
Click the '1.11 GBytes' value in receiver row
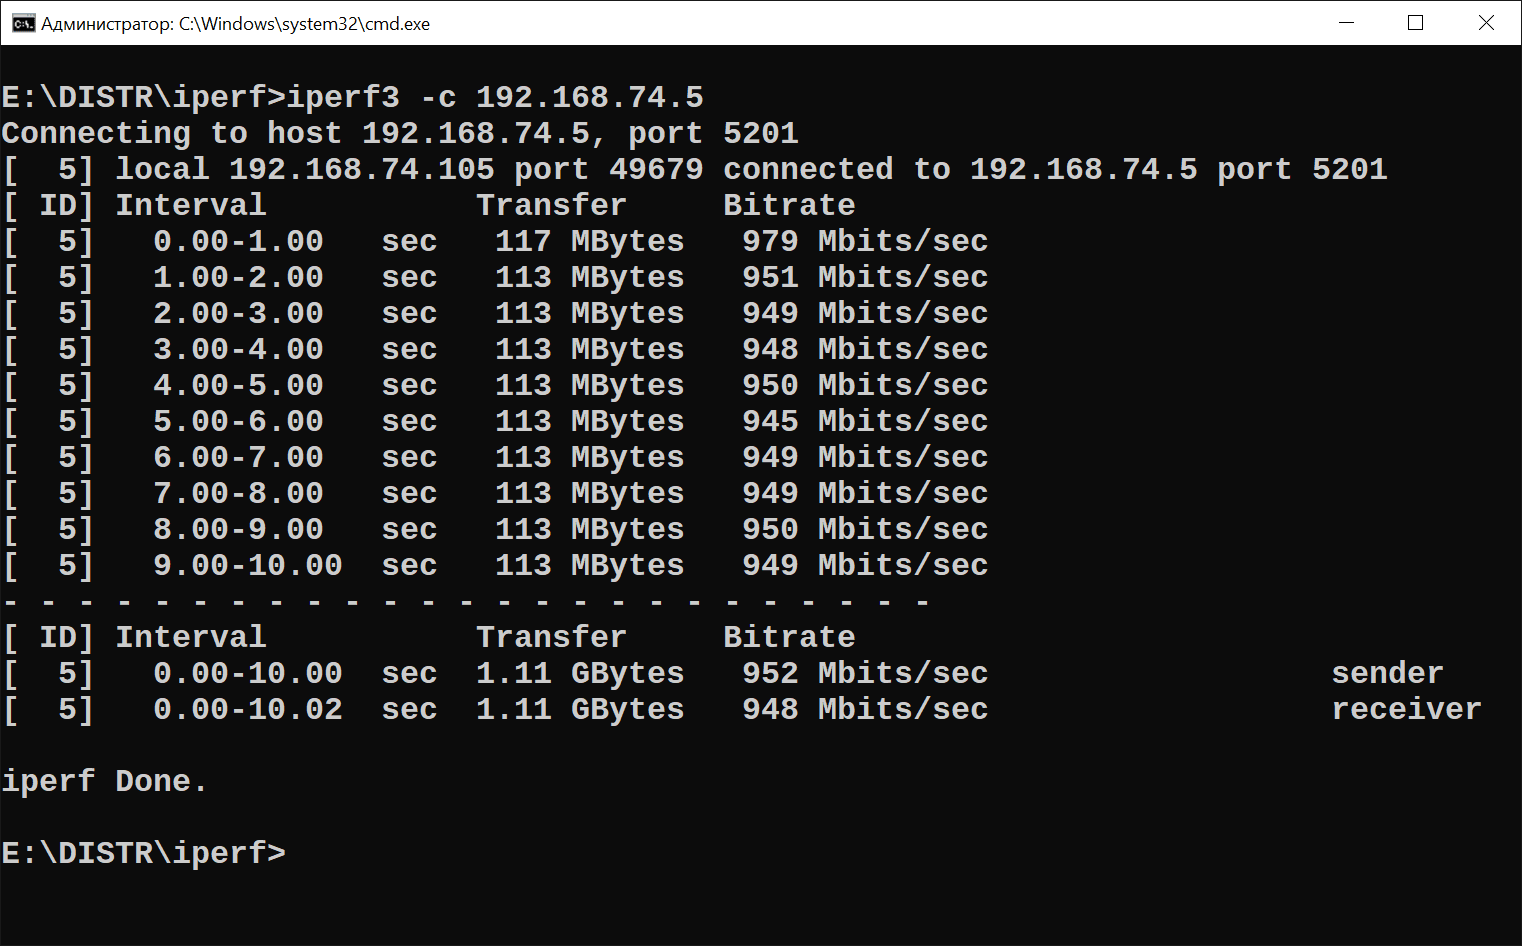coord(580,709)
